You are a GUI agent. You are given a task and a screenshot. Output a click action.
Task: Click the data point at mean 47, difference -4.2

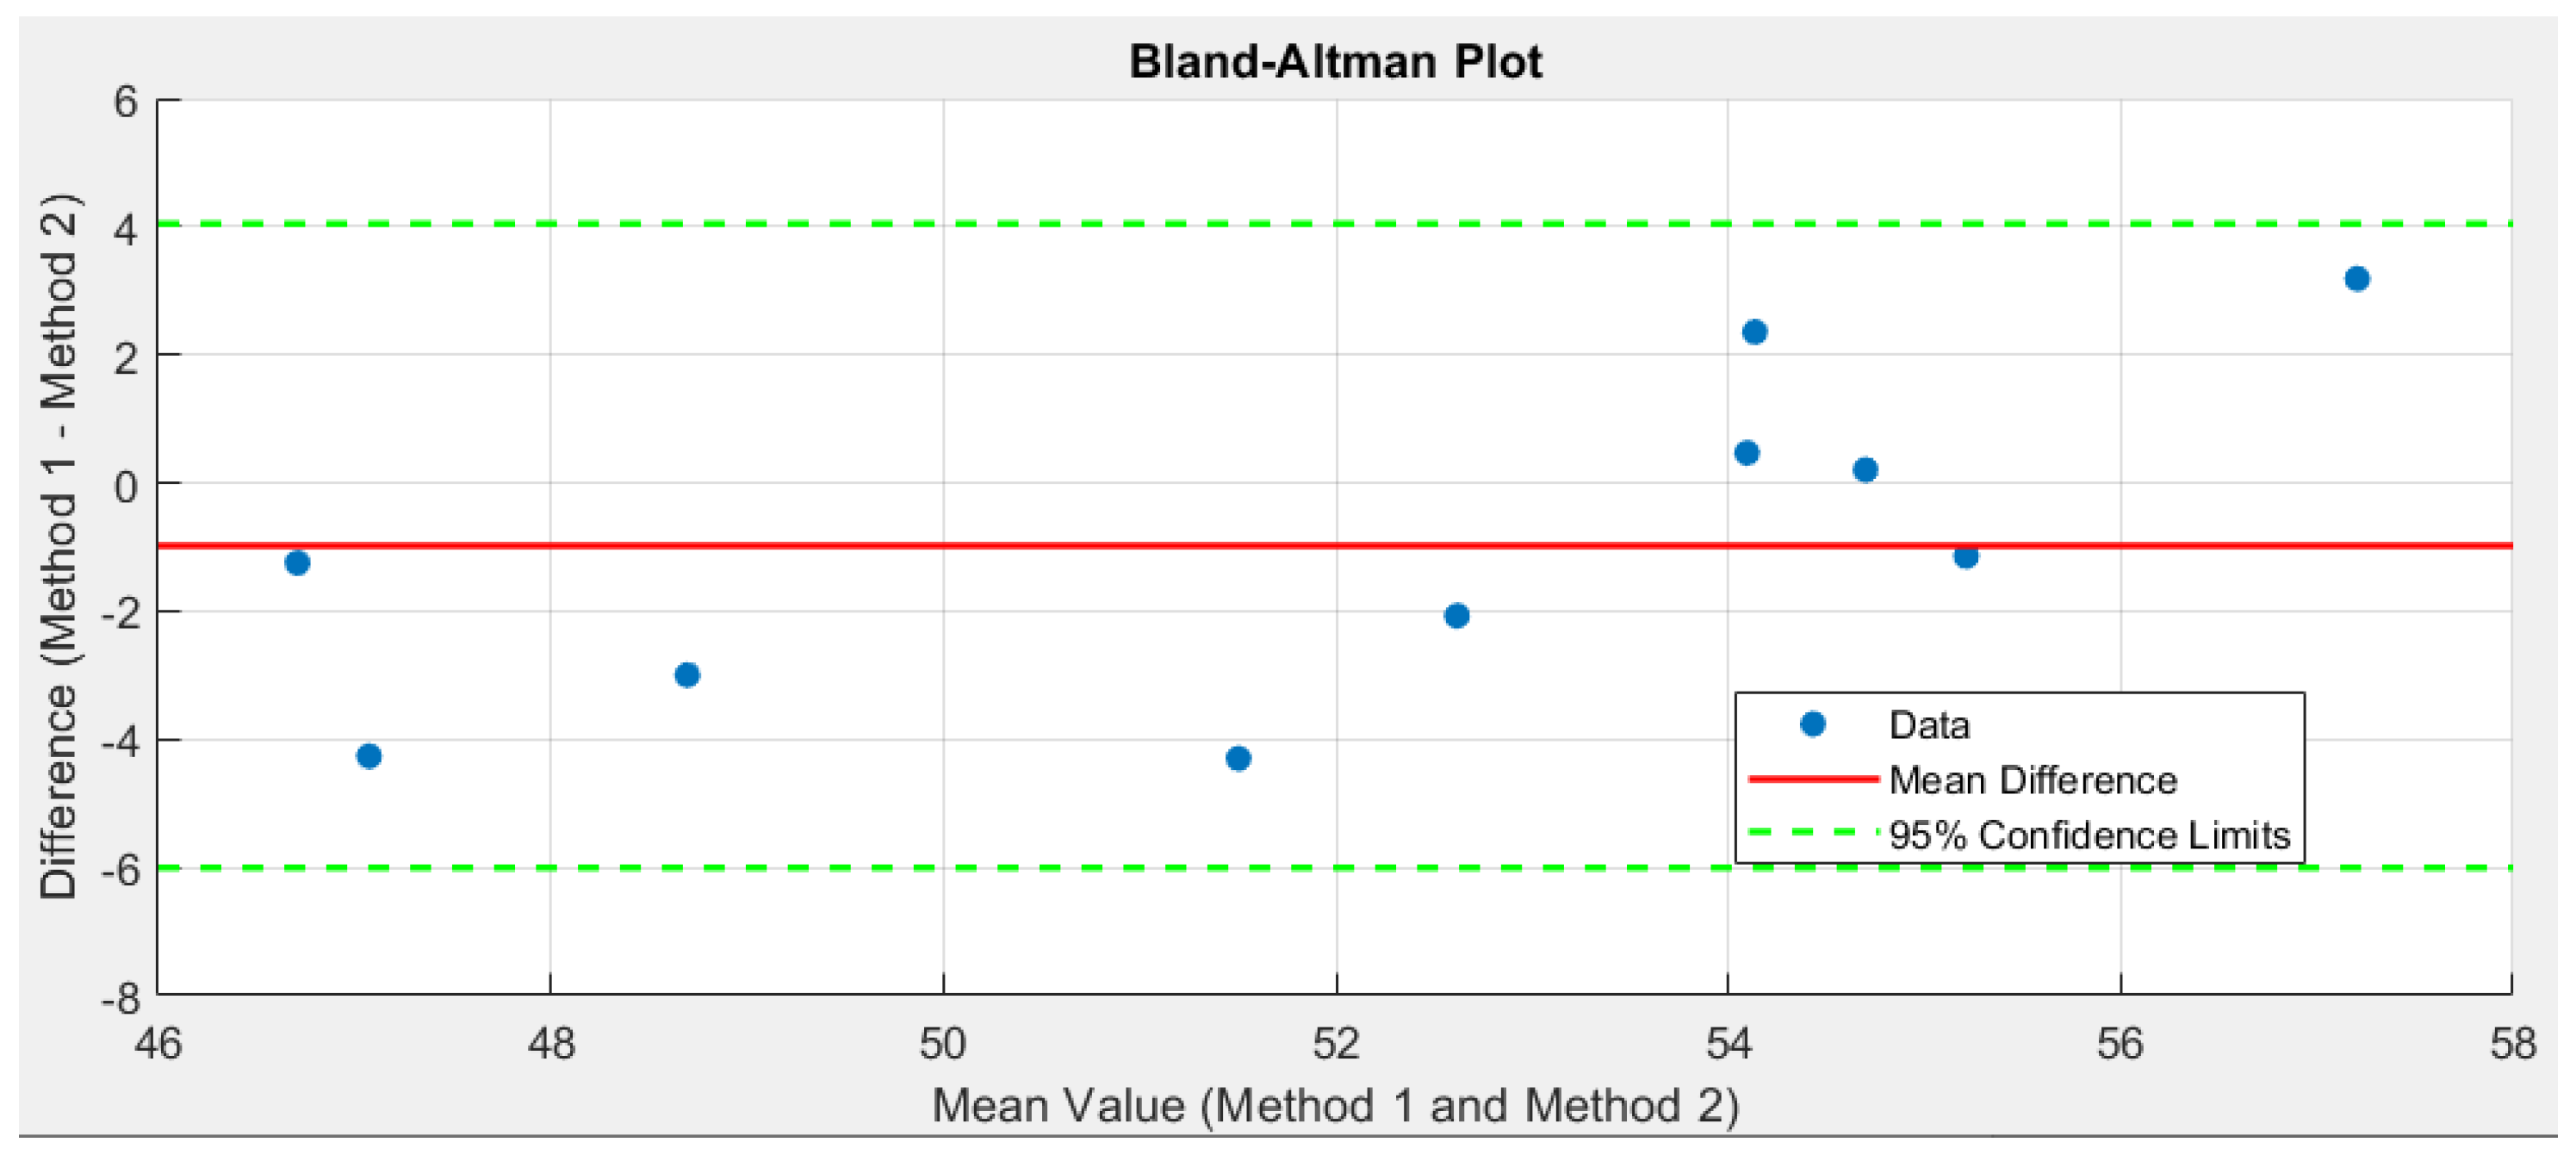tap(369, 756)
